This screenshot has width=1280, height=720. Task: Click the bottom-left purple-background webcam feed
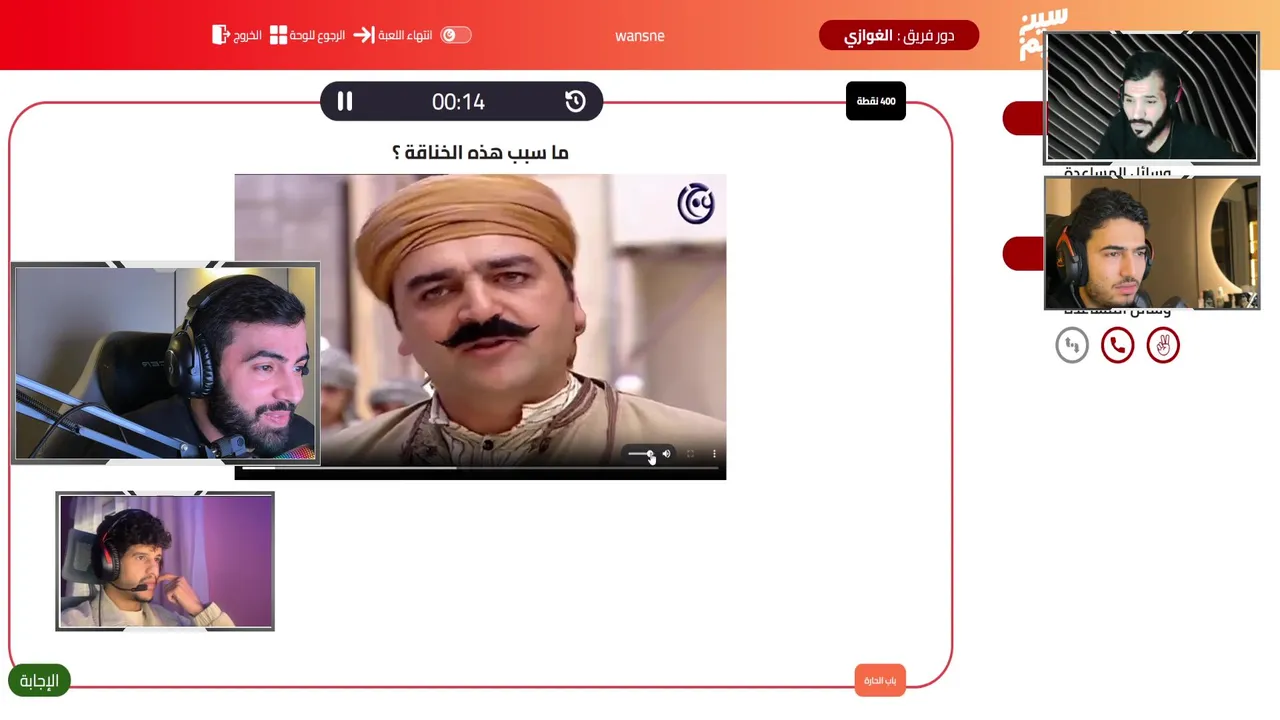tap(165, 561)
